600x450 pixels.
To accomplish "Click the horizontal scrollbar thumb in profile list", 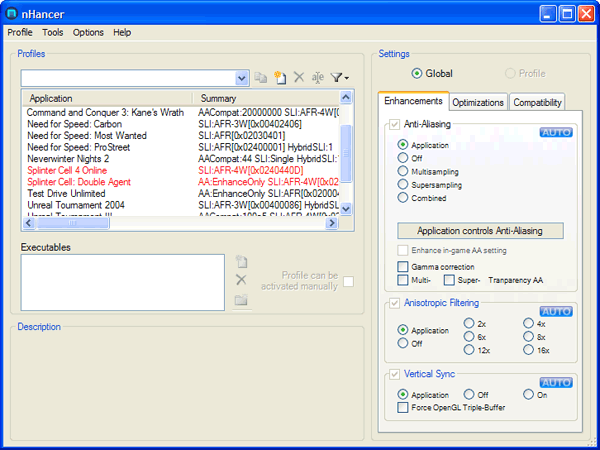I will 72,223.
